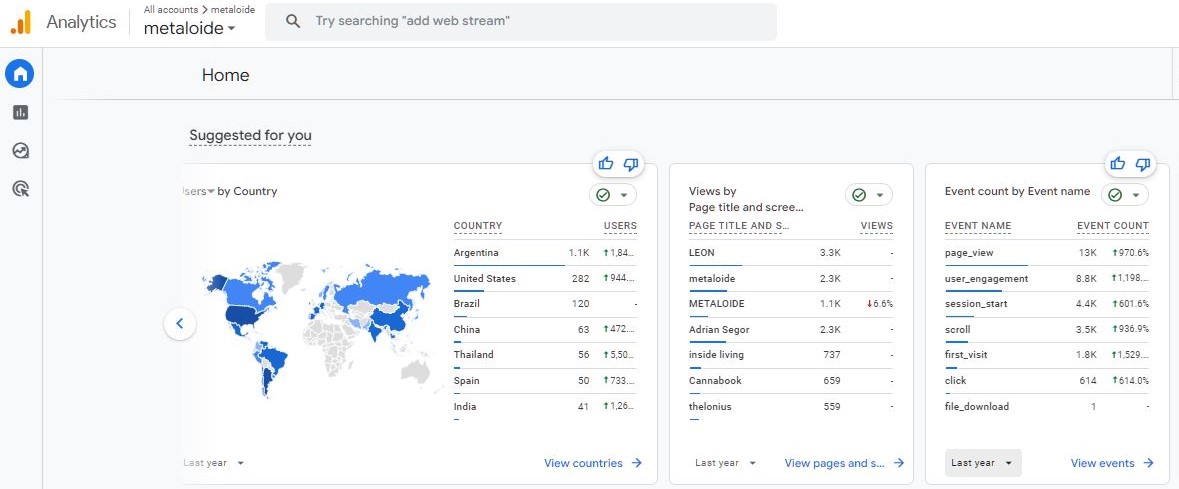Click the Home page title
This screenshot has height=489, width=1179.
(226, 75)
